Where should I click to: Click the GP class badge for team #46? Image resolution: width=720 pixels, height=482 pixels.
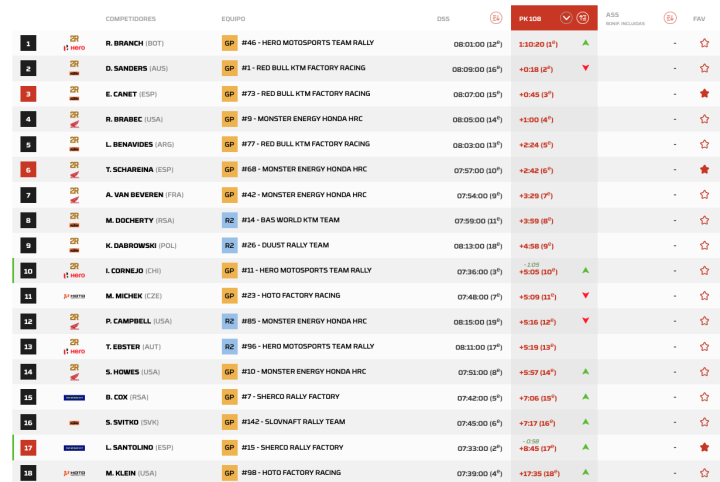[x=229, y=44]
